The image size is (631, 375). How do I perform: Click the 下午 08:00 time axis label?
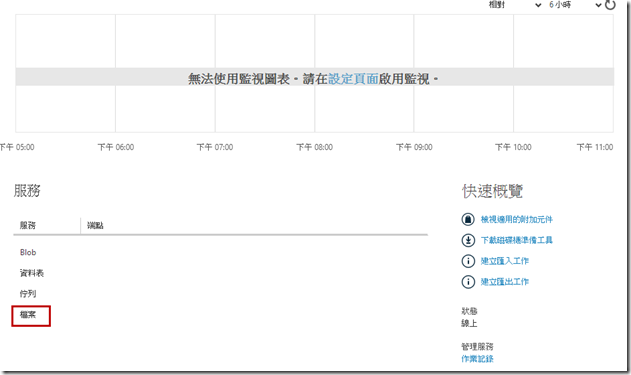(x=315, y=147)
